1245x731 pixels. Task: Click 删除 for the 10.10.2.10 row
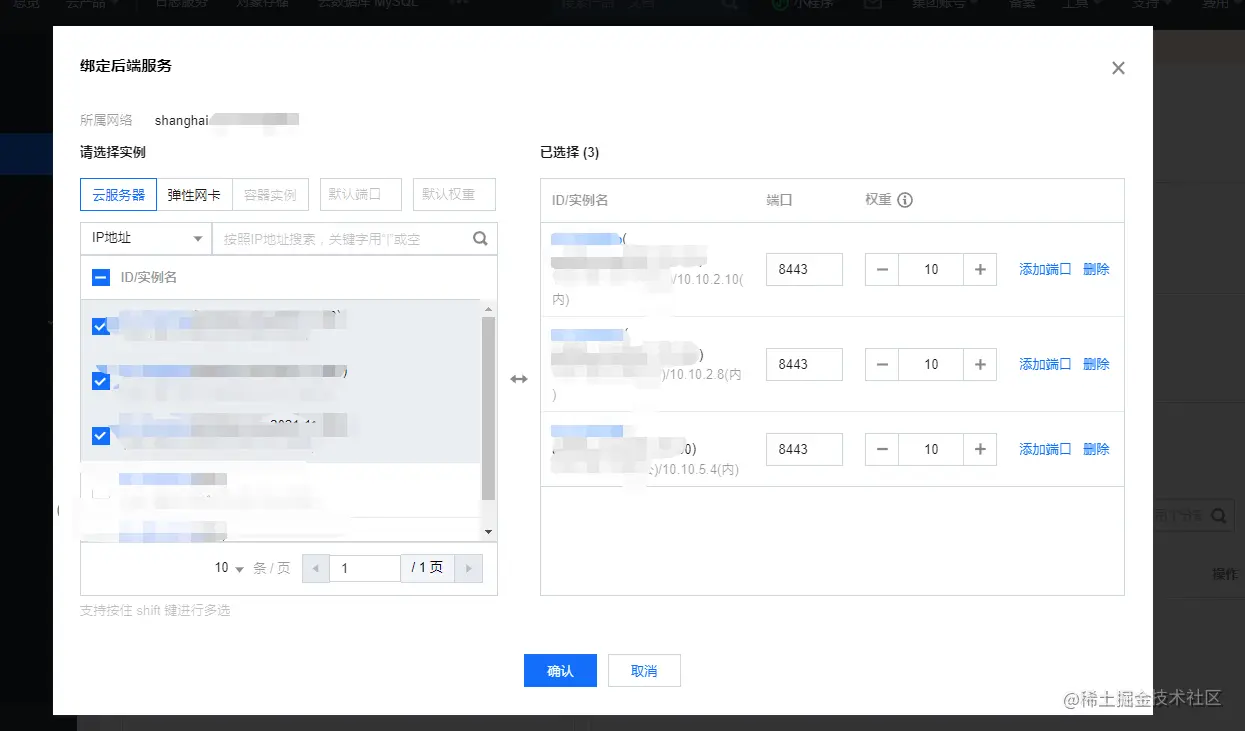[1096, 269]
